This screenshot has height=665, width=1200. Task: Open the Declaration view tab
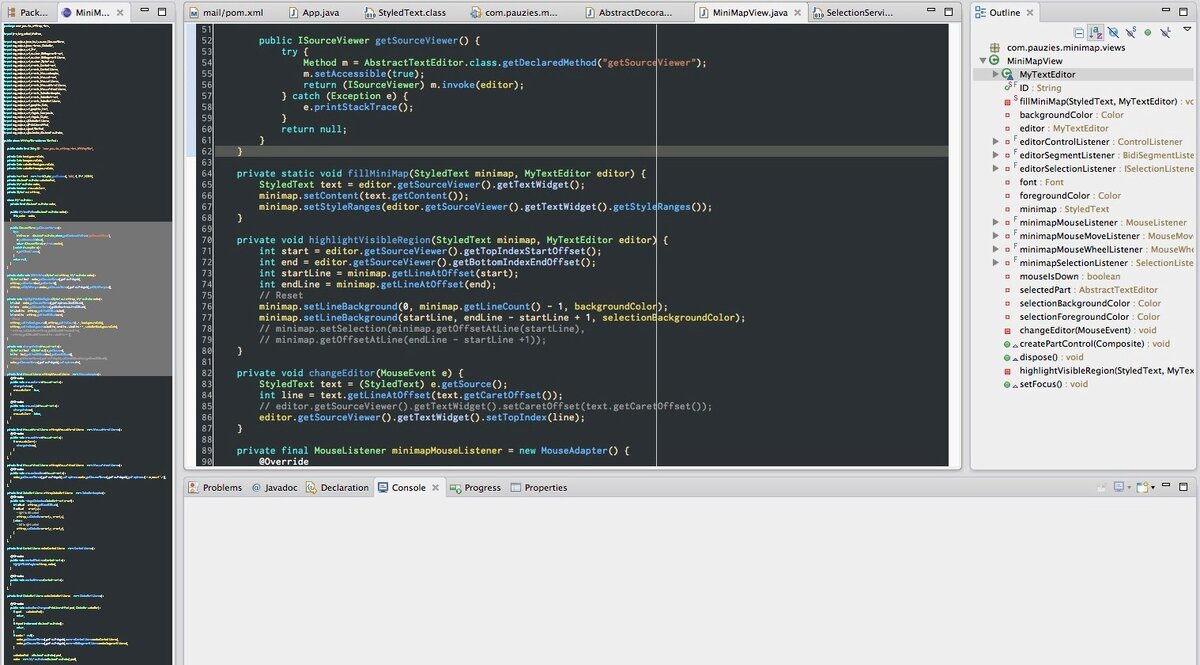(337, 488)
